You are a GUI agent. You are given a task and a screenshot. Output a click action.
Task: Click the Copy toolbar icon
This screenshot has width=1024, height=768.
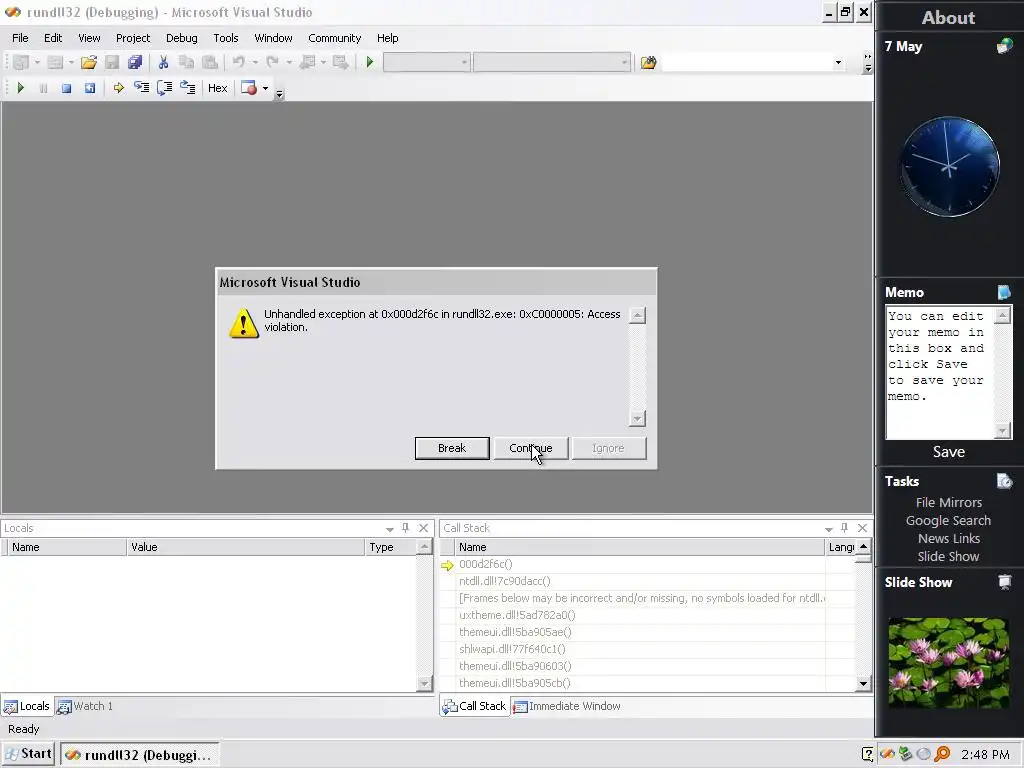tap(186, 62)
